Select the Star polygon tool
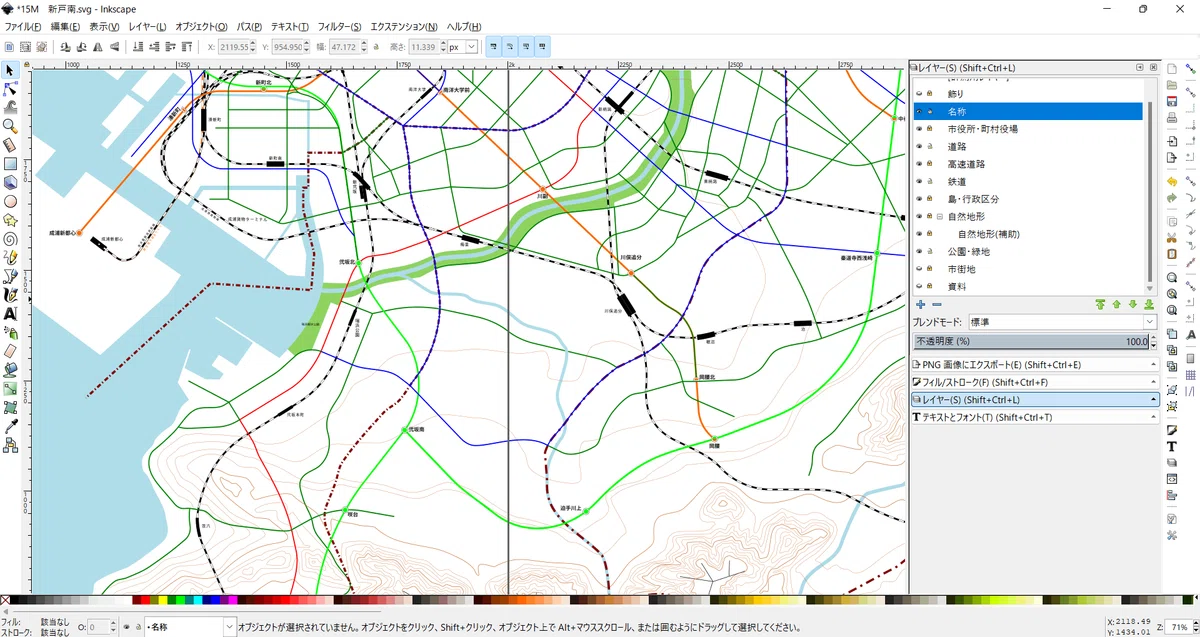 click(10, 220)
